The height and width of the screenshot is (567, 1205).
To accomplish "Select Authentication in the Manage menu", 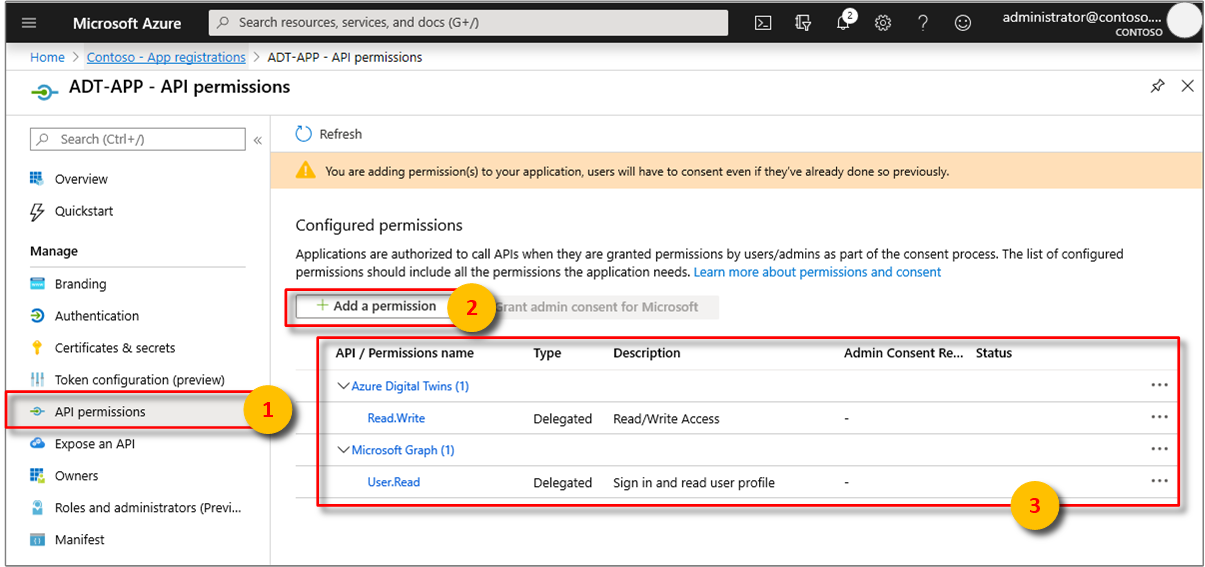I will pos(97,316).
